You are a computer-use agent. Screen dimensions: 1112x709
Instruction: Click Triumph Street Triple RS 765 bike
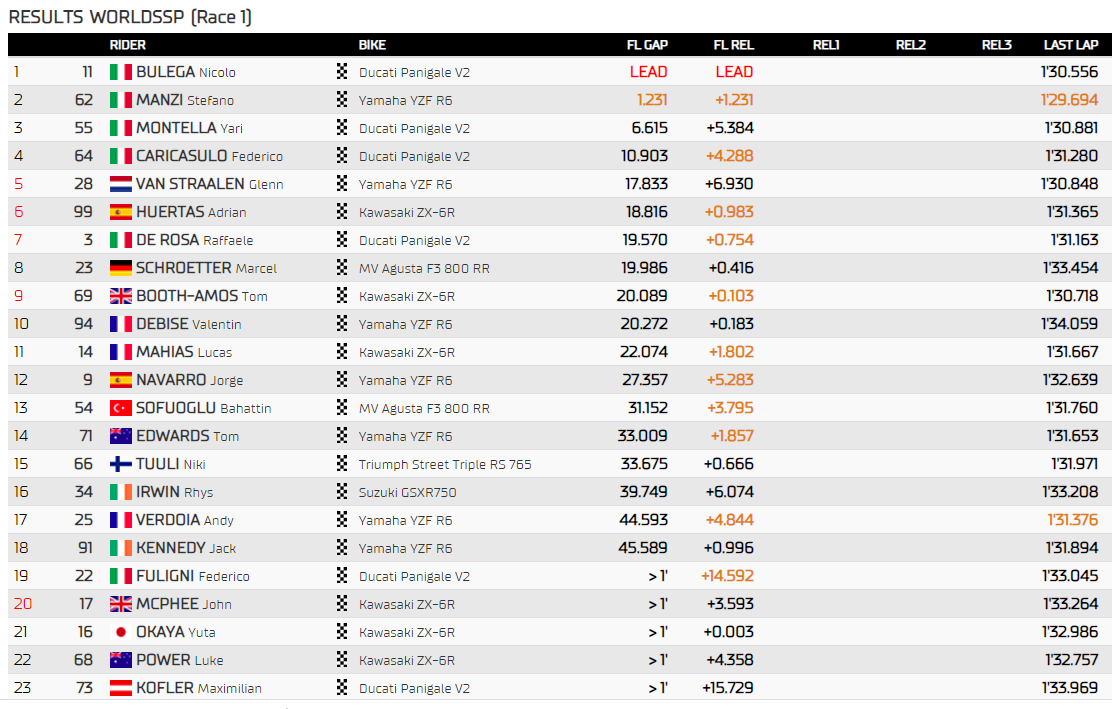coord(445,464)
